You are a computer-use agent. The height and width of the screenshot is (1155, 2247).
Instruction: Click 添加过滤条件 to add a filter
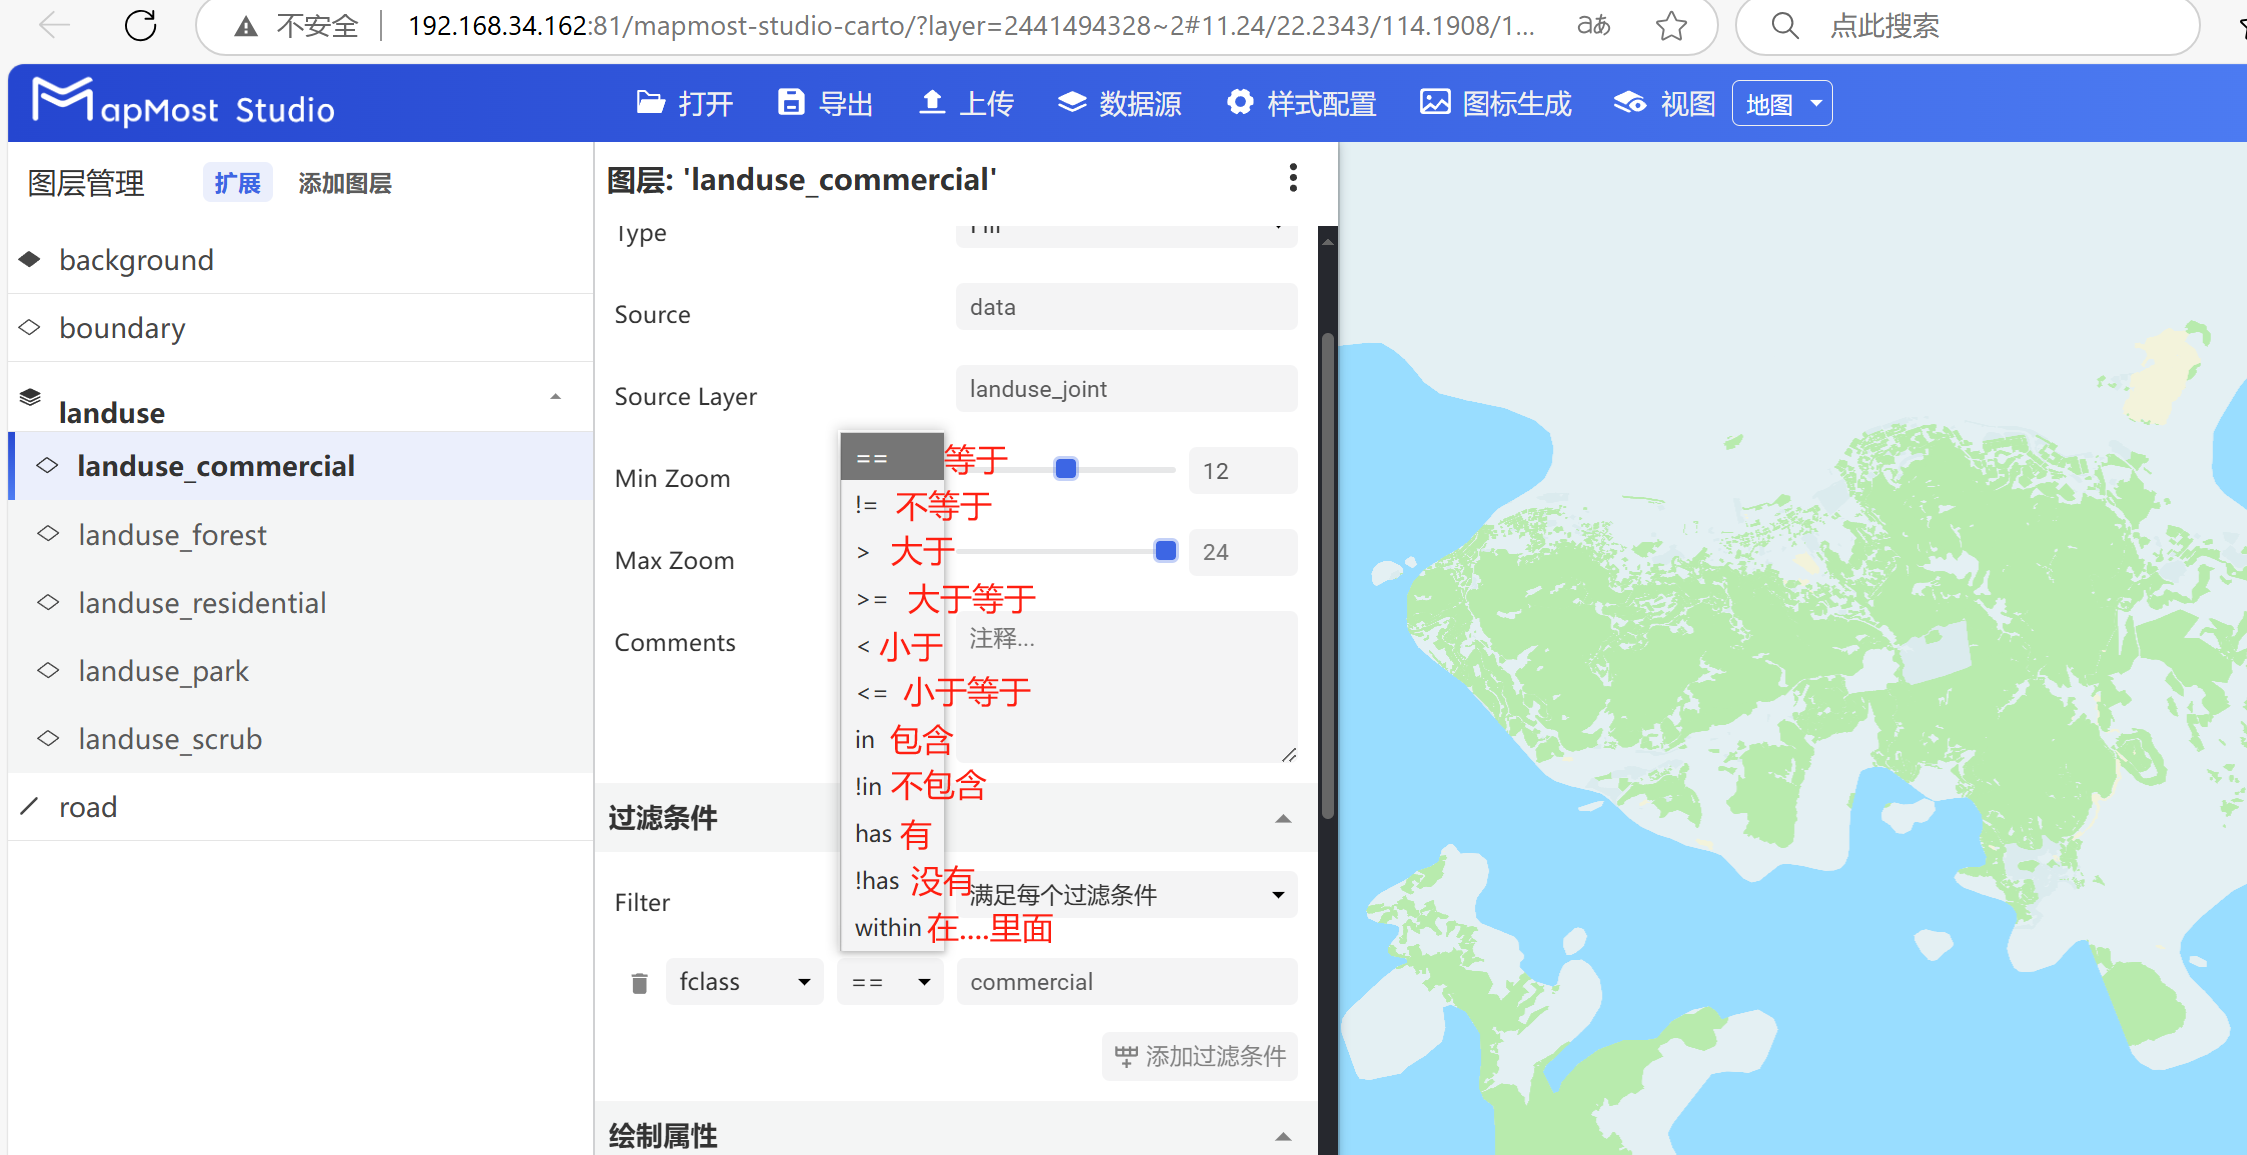point(1198,1056)
